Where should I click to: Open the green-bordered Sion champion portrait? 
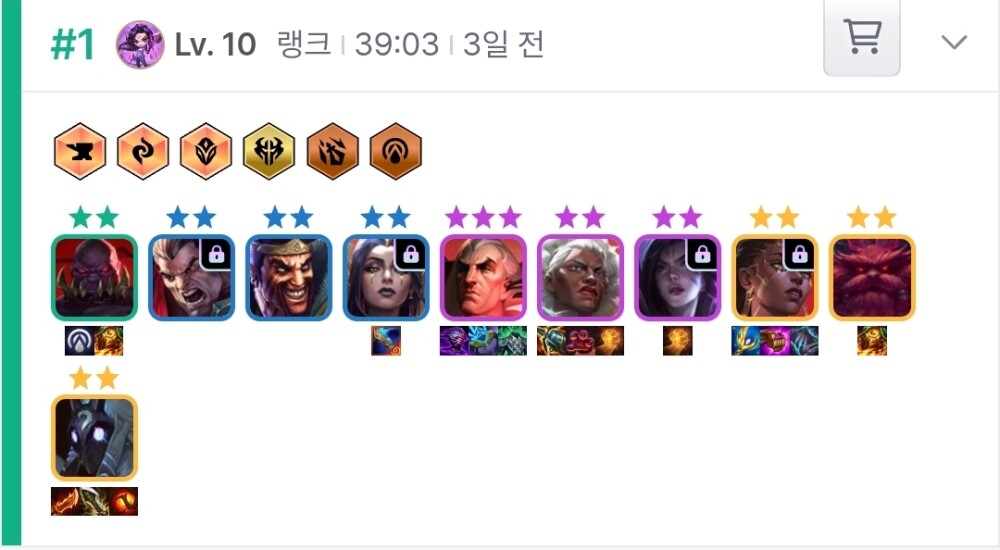point(94,278)
